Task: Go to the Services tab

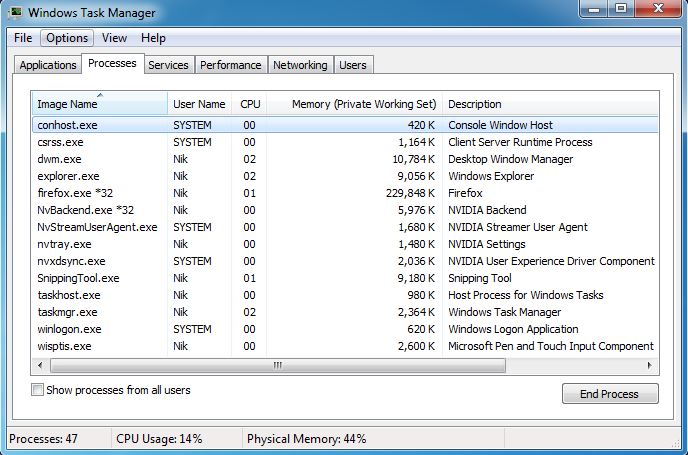Action: click(x=168, y=65)
